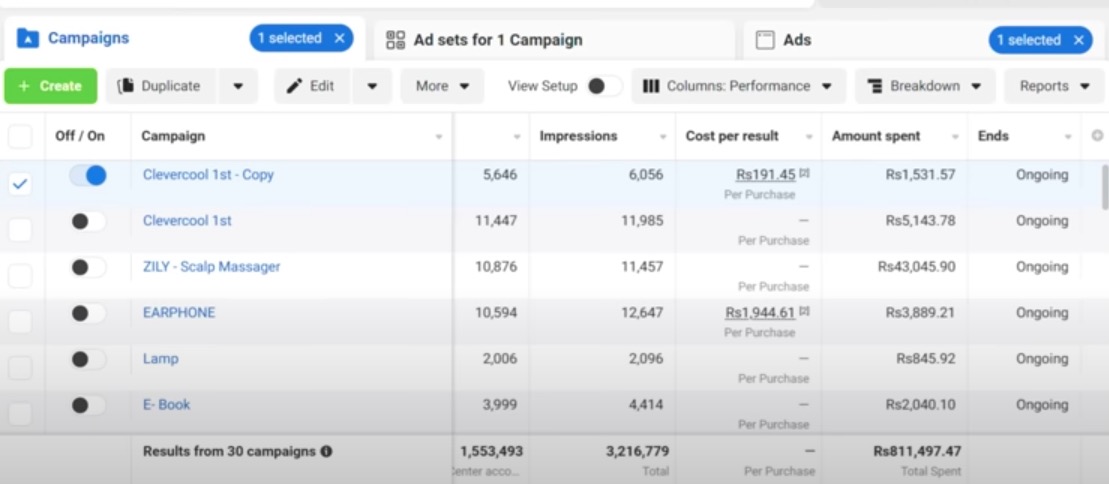Switch to the Campaigns tab
This screenshot has height=484, width=1109.
click(x=88, y=38)
